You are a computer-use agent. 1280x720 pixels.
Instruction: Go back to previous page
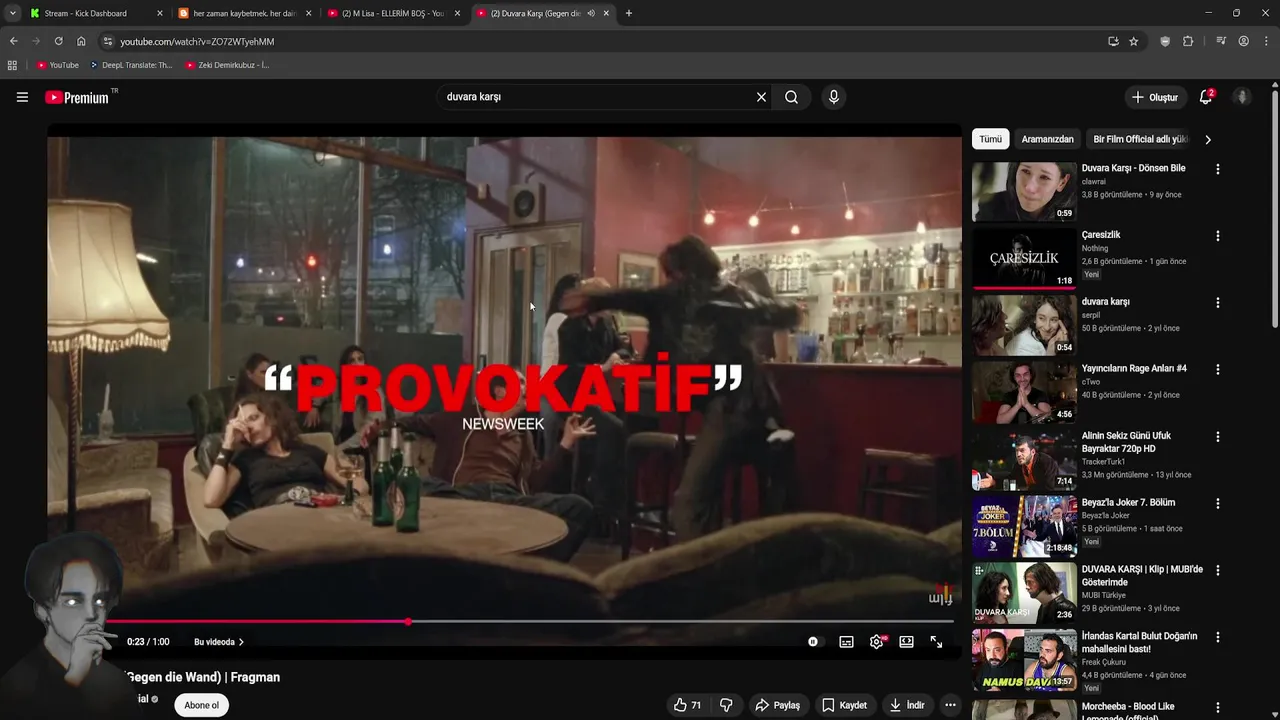[13, 41]
